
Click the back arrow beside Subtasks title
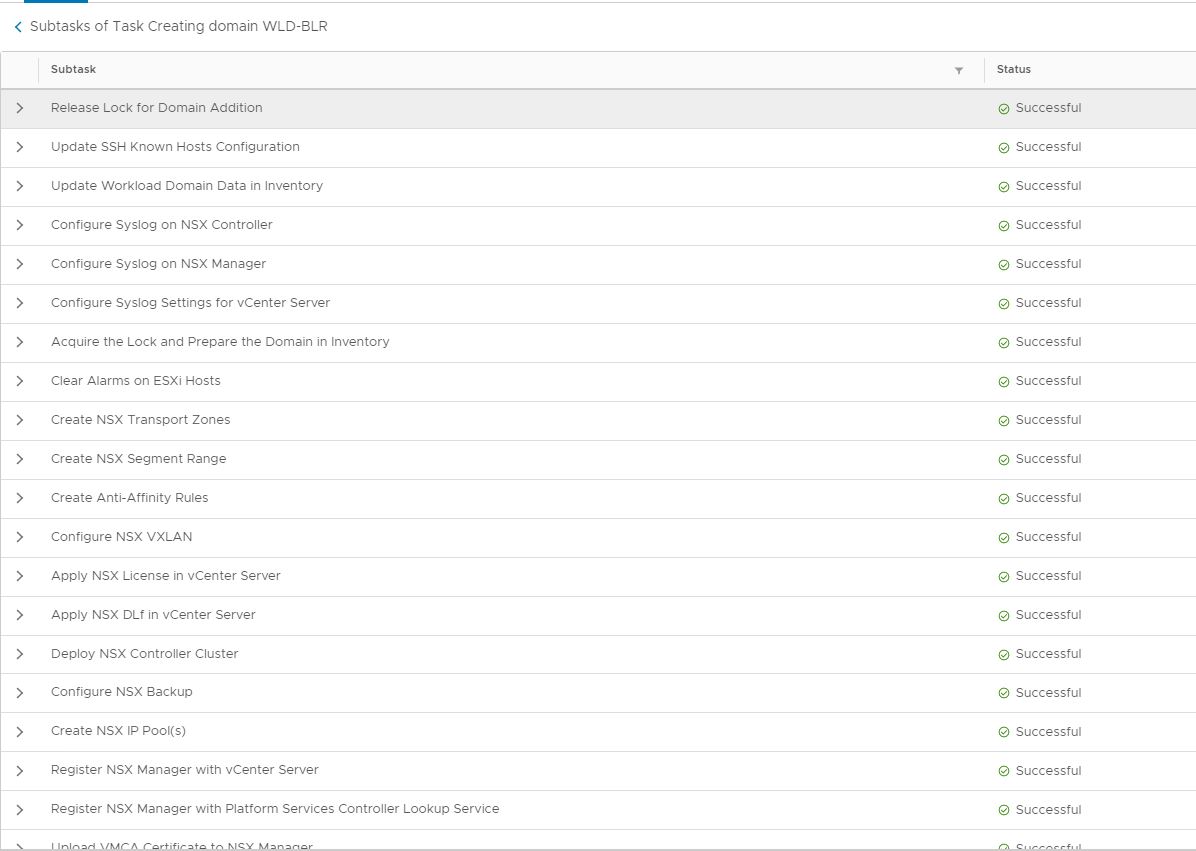click(18, 28)
